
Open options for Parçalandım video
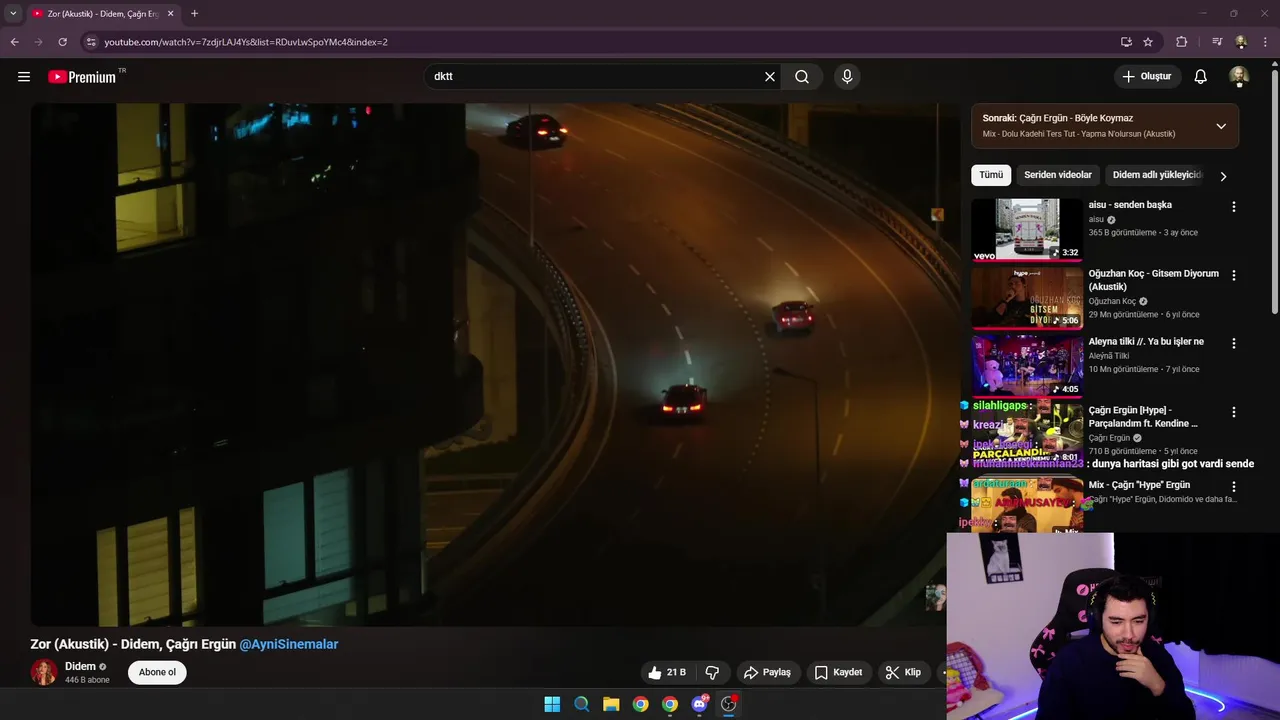pyautogui.click(x=1233, y=412)
